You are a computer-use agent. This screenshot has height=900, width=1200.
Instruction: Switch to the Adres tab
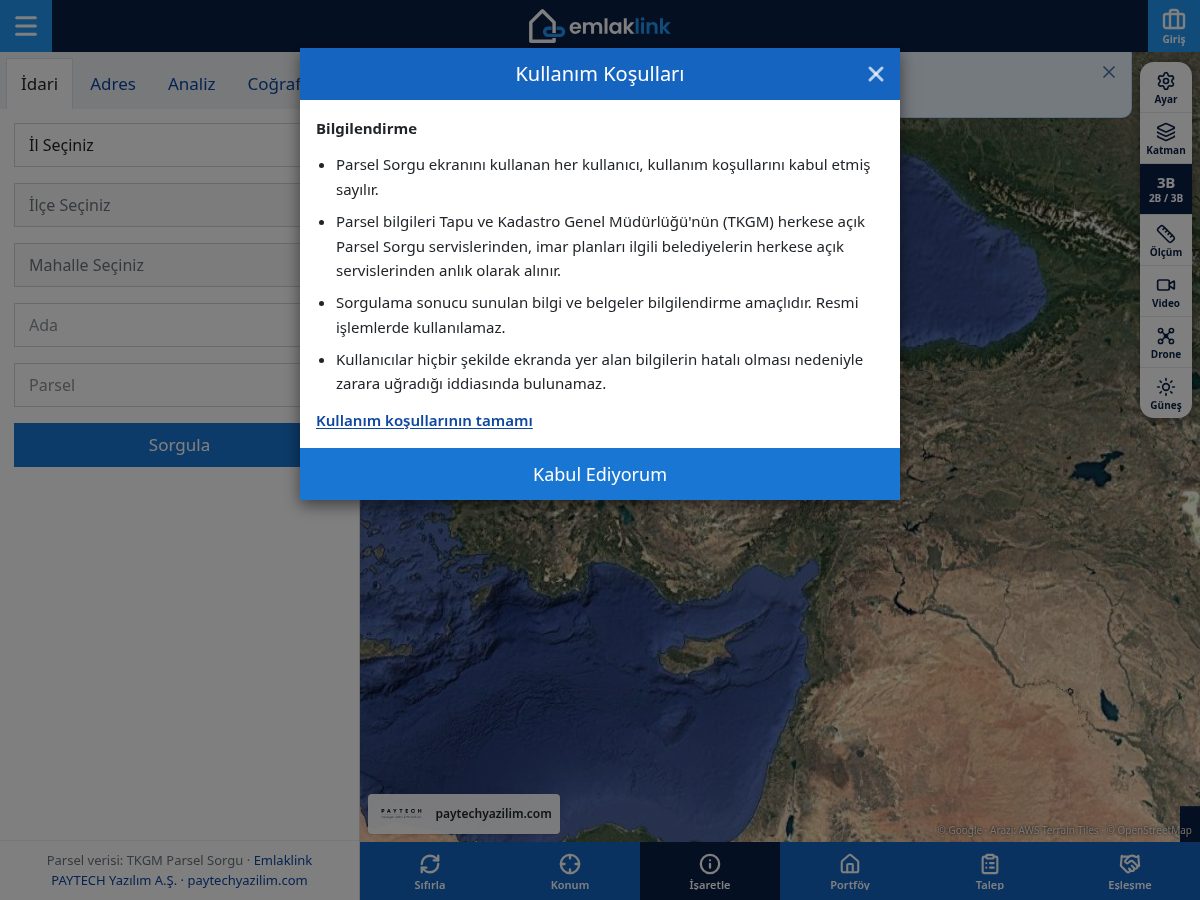(113, 84)
